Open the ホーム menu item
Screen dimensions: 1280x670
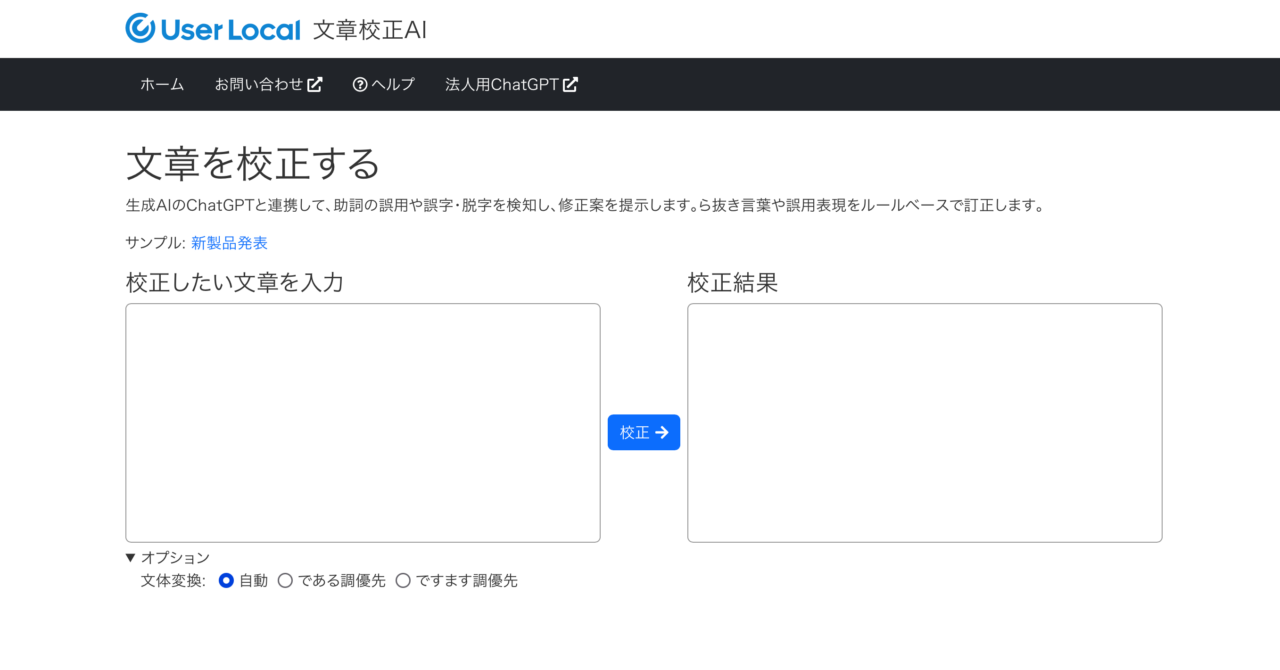click(x=162, y=84)
